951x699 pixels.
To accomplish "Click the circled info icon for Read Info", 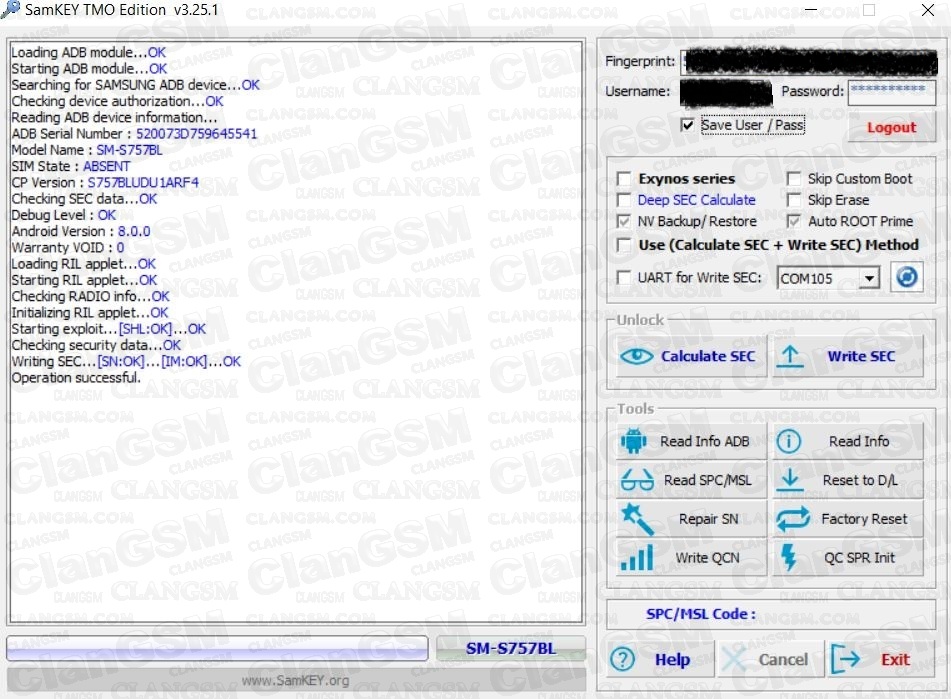I will tap(788, 441).
